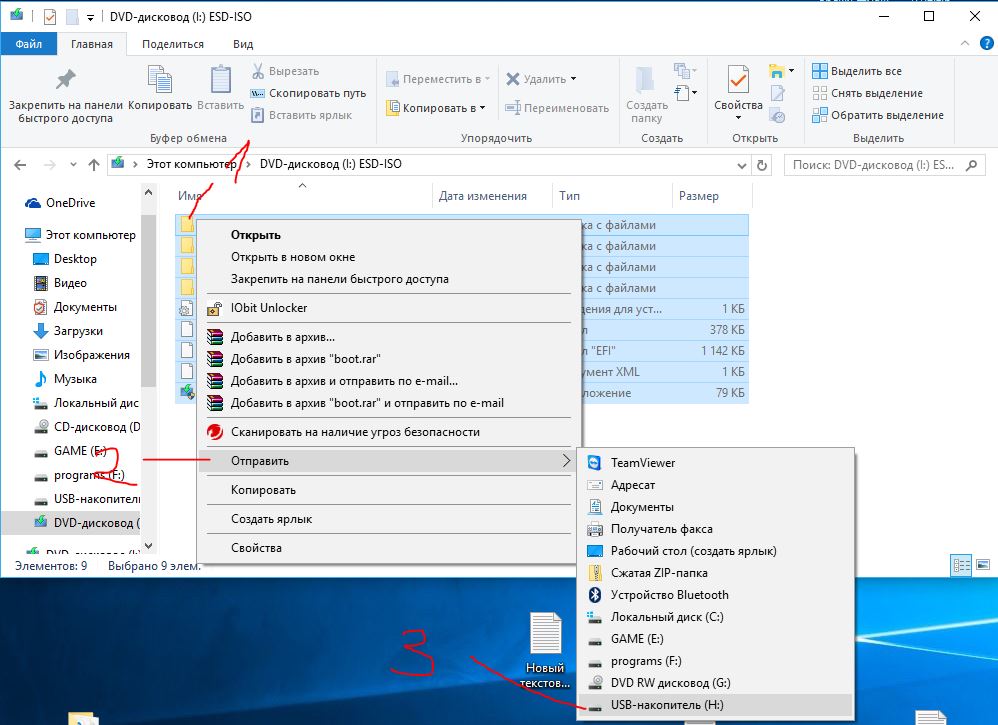Switch to the Поделиться tab
Image resolution: width=998 pixels, height=725 pixels.
point(172,44)
